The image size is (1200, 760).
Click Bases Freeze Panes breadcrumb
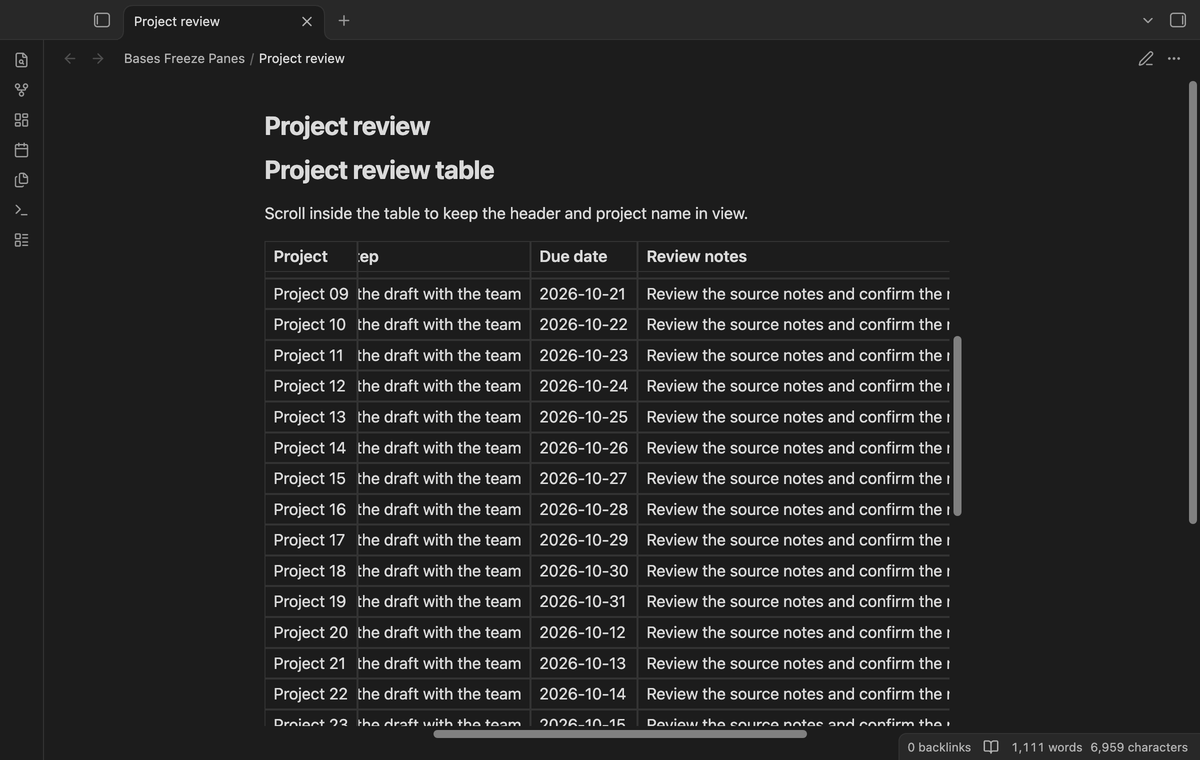click(184, 58)
